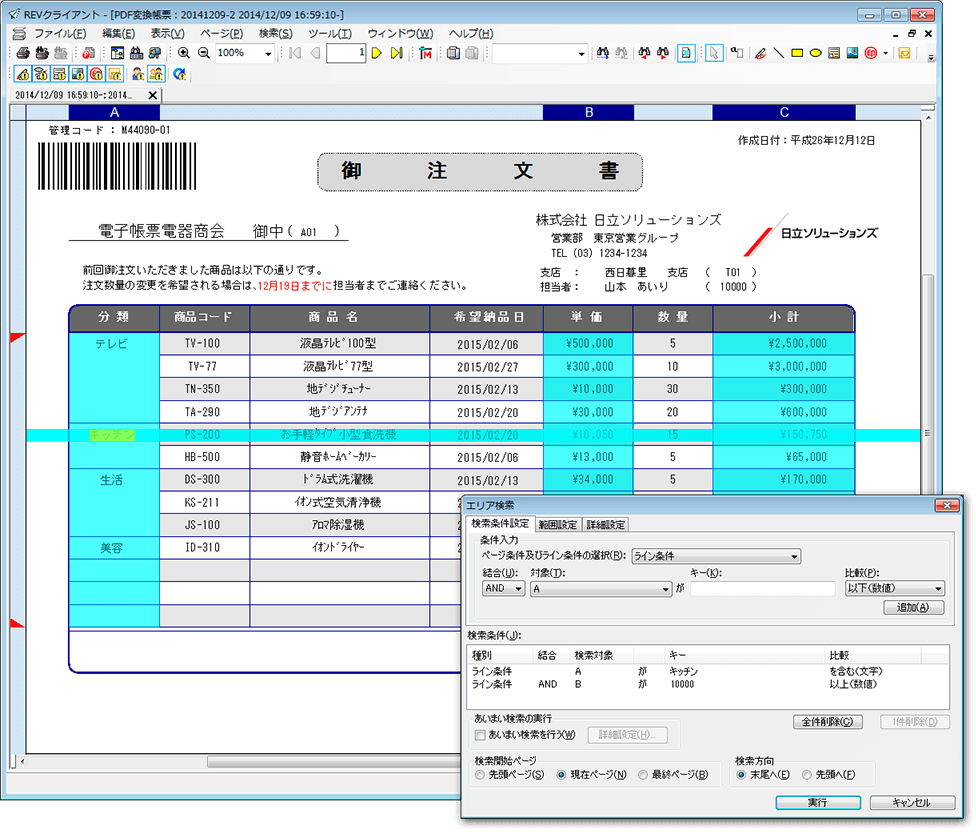Viewport: 976px width, 832px height.
Task: Expand the AND 結合 dropdown
Action: 517,589
